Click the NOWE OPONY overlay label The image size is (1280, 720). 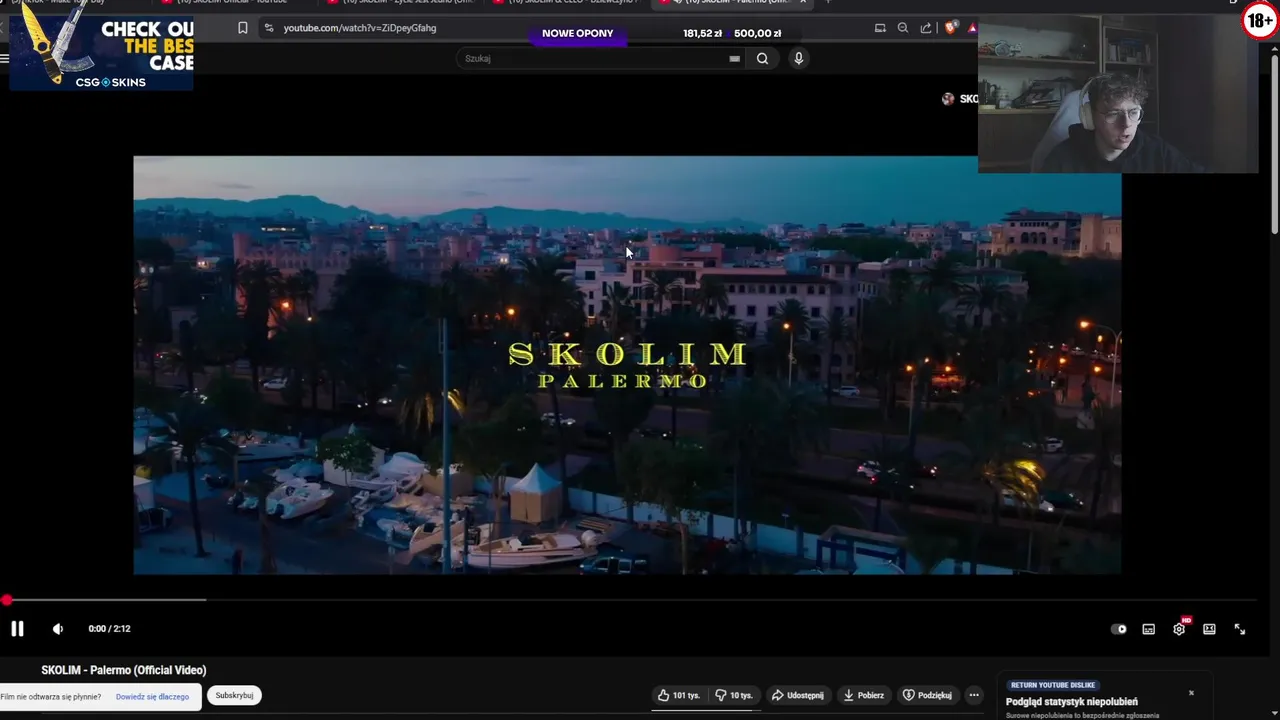tap(577, 33)
